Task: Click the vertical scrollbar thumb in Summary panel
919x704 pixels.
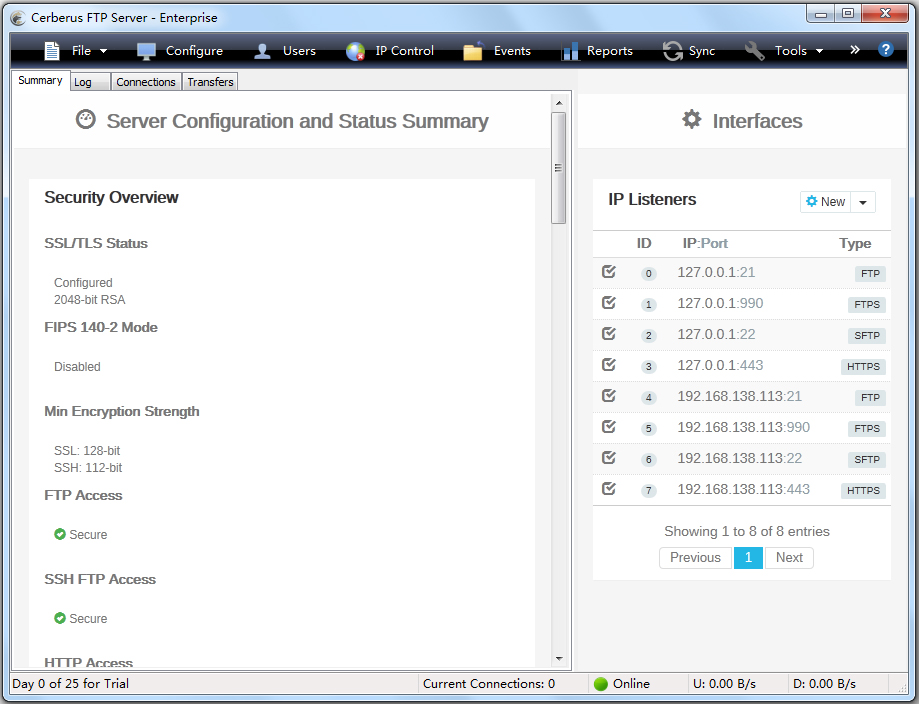Action: [x=559, y=168]
